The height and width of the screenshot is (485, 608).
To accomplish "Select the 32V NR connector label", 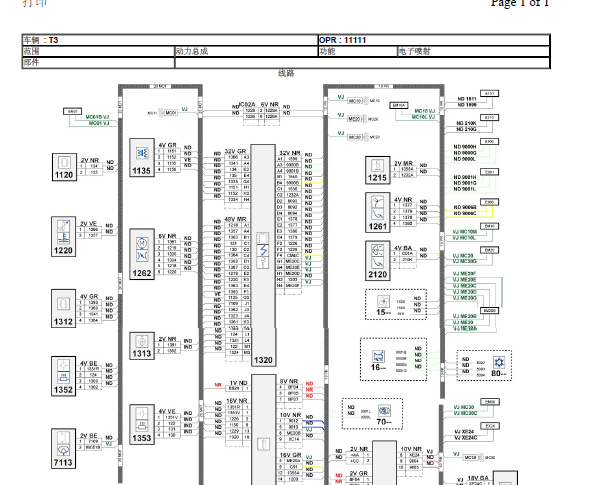I will coord(290,153).
